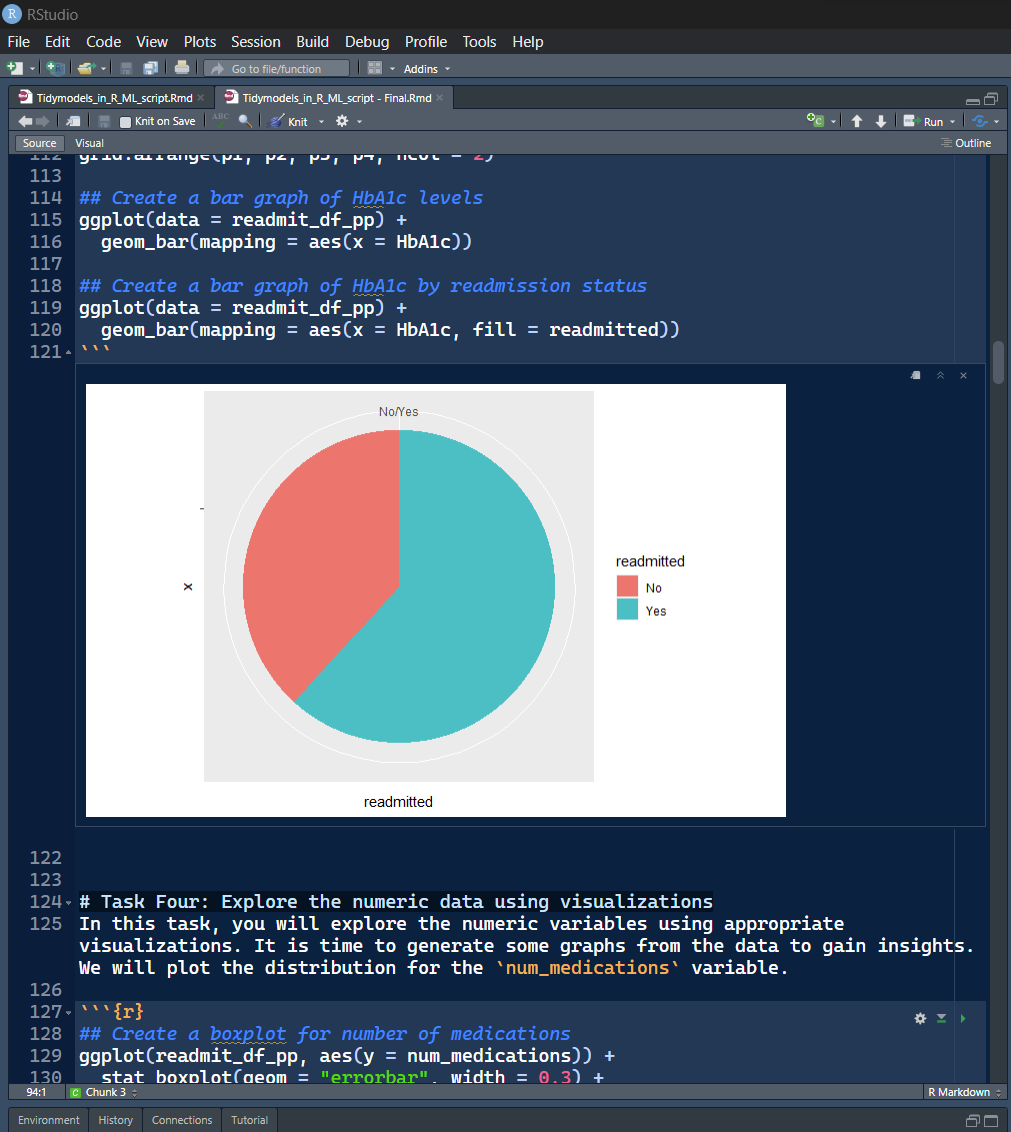Open the Tools menu
Image resolution: width=1011 pixels, height=1132 pixels.
tap(480, 42)
